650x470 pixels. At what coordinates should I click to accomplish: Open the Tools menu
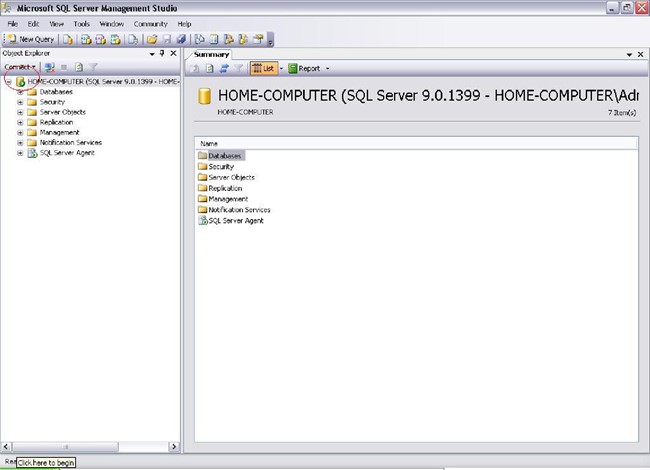click(x=82, y=24)
